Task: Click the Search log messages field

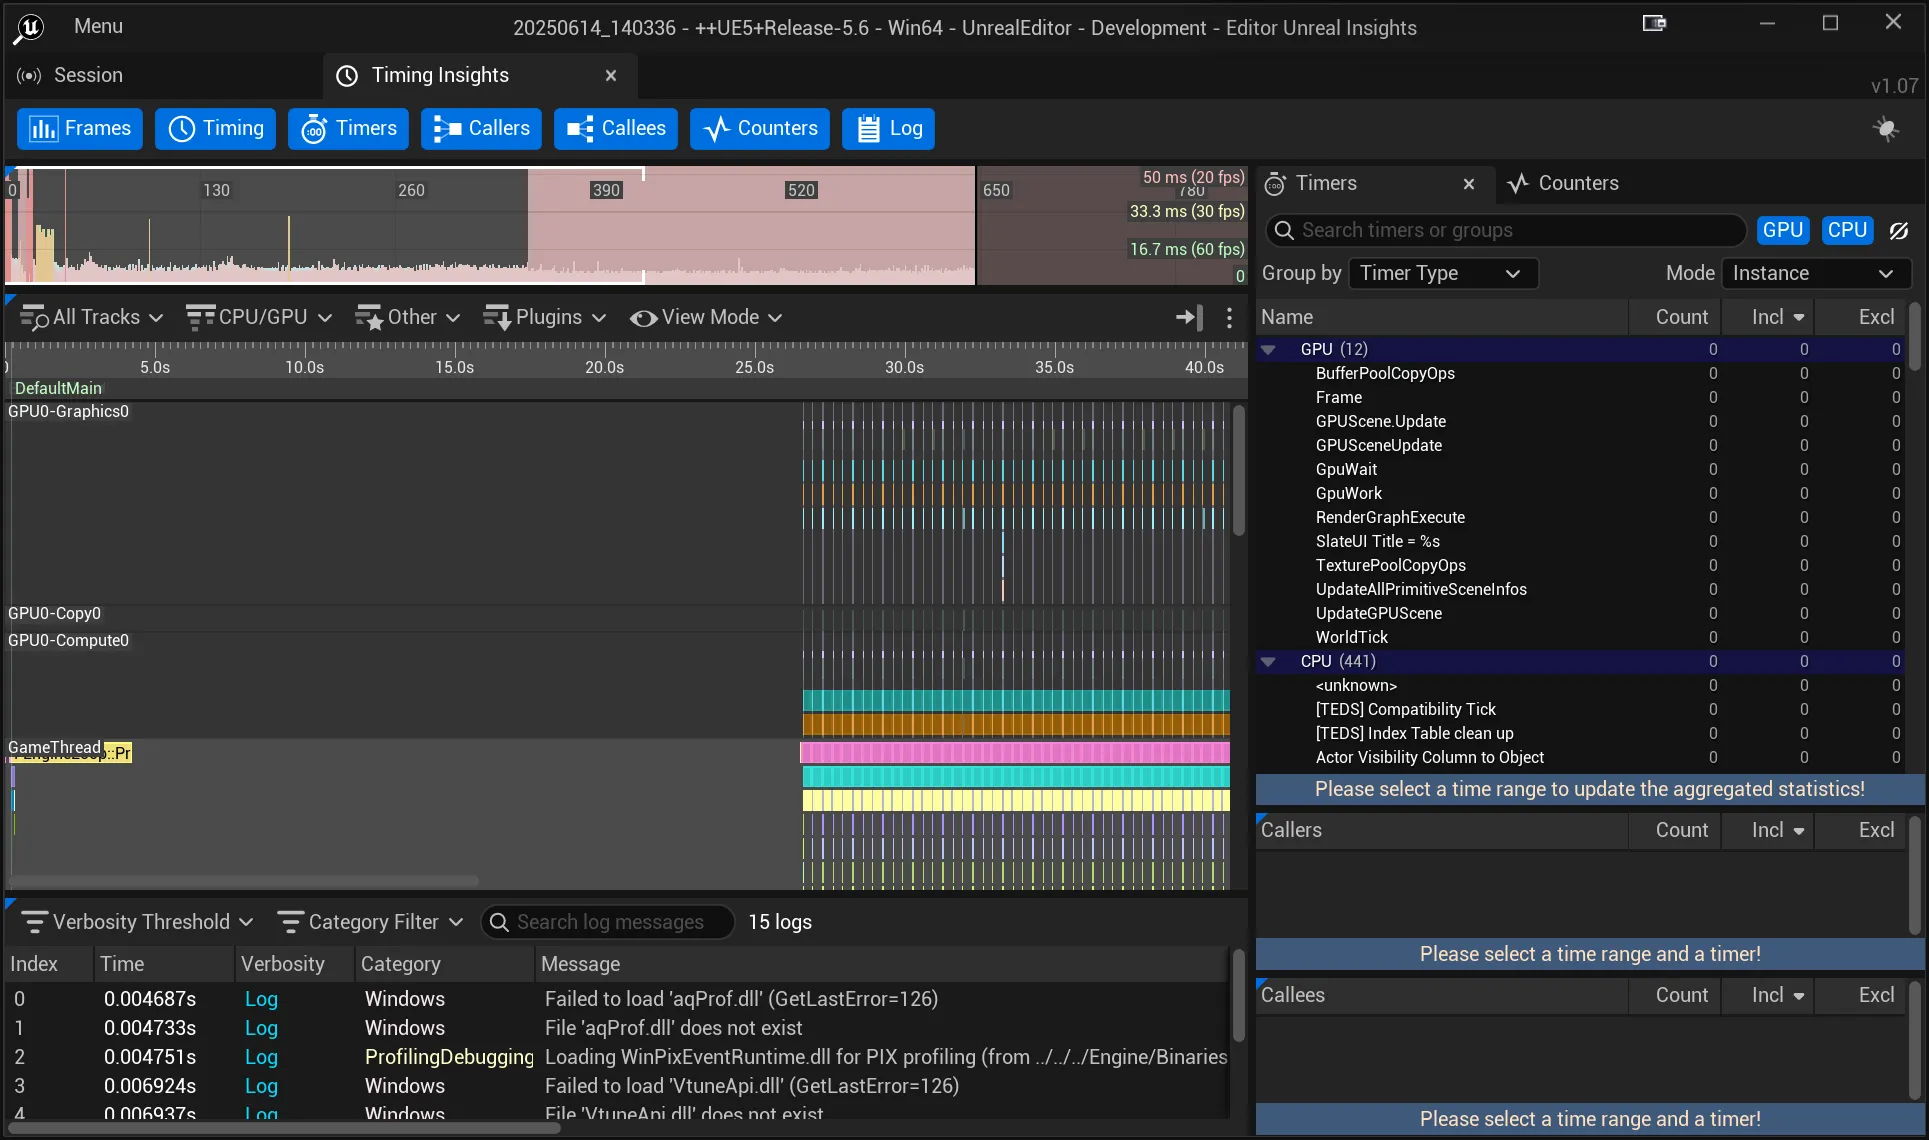Action: tap(608, 922)
